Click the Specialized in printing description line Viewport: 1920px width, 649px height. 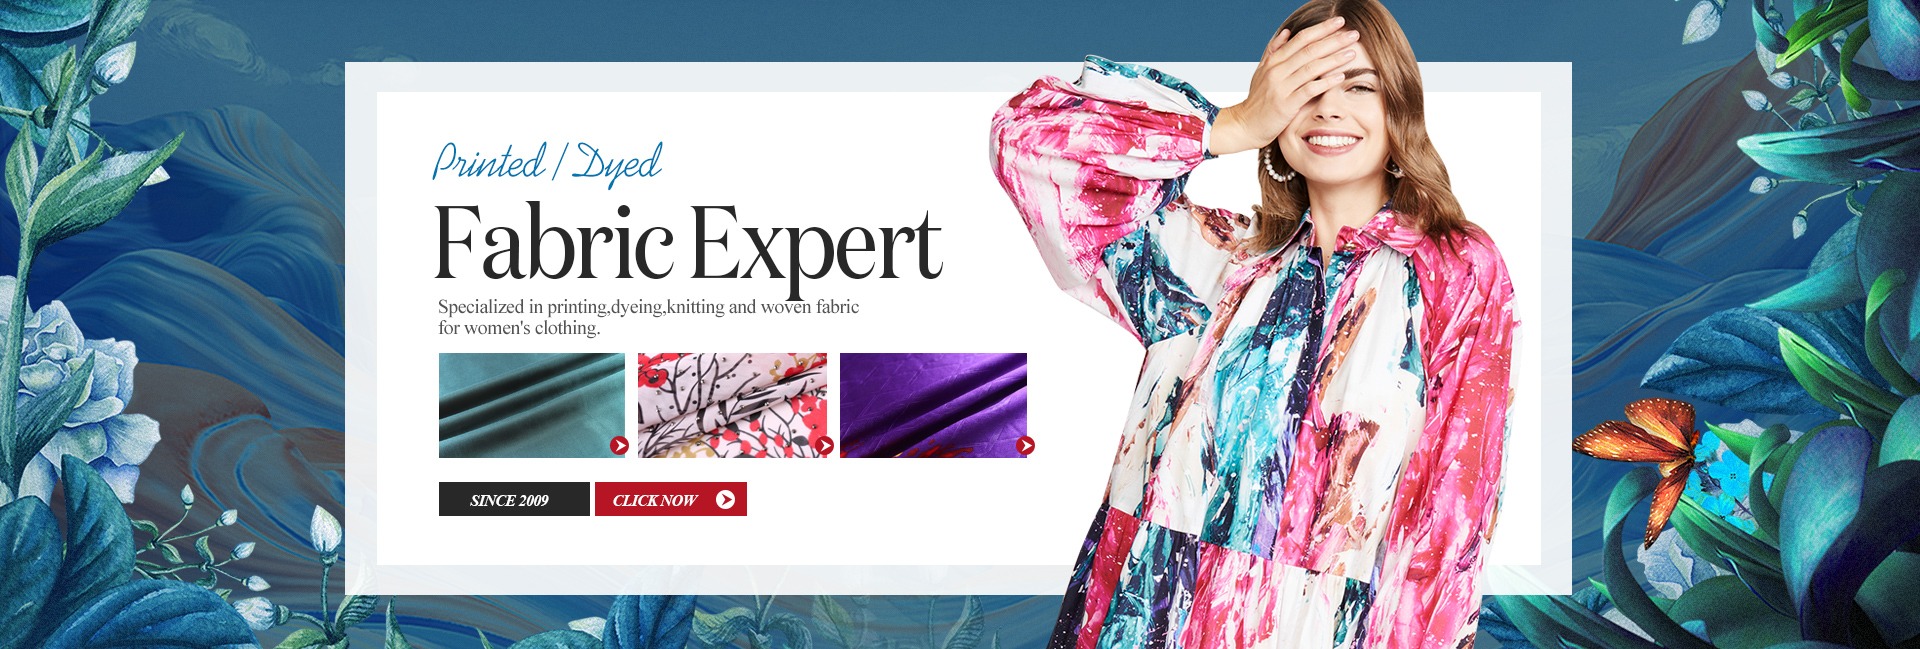[648, 307]
